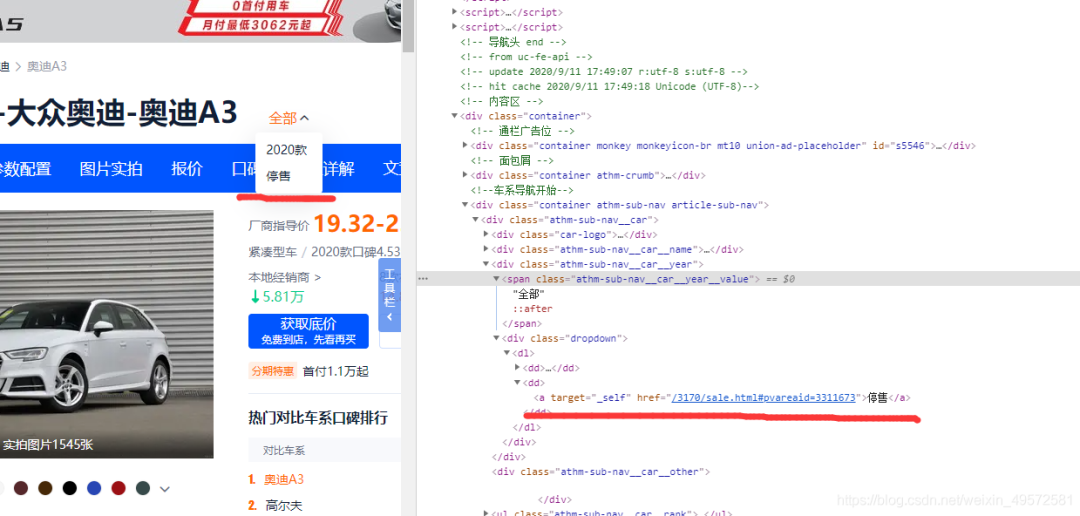Expand more colors with the chevron arrow

pos(165,489)
